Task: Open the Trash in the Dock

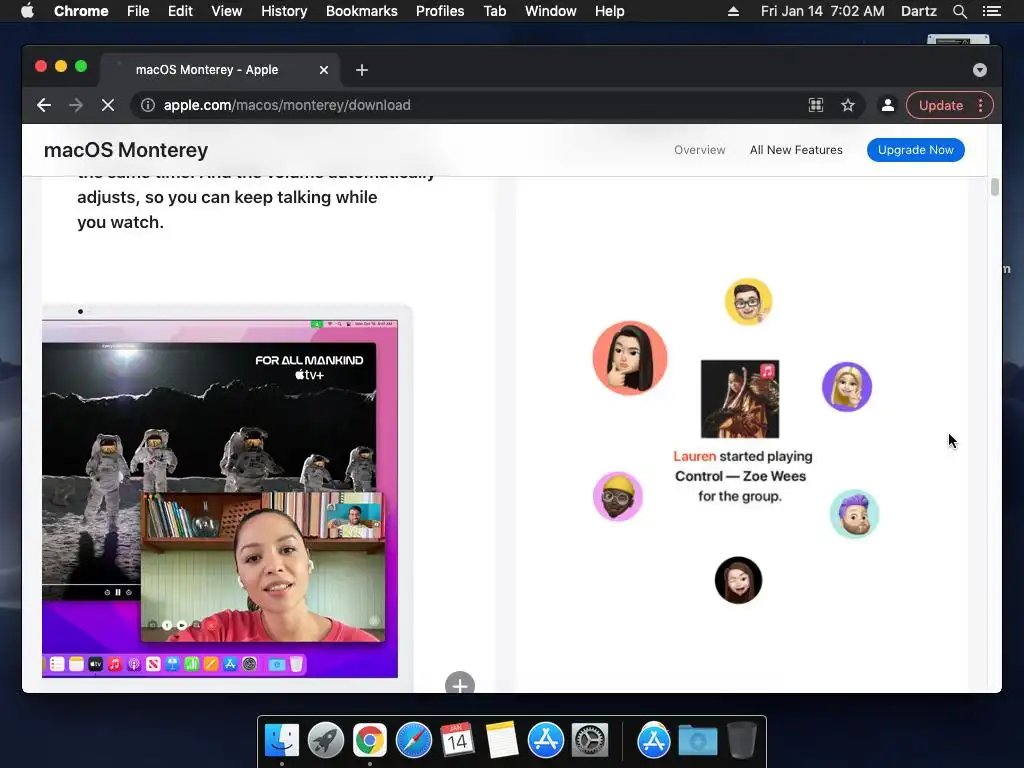Action: tap(741, 740)
